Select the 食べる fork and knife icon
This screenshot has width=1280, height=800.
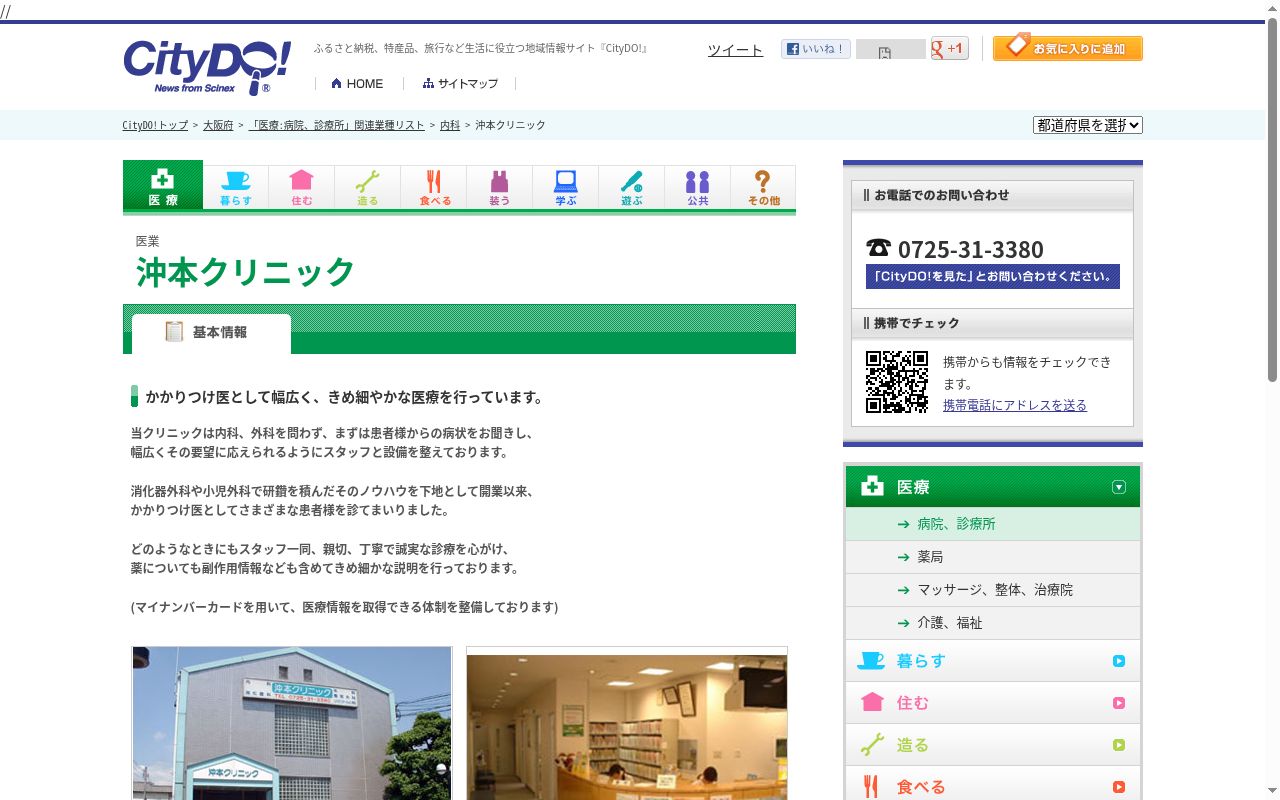[x=434, y=188]
